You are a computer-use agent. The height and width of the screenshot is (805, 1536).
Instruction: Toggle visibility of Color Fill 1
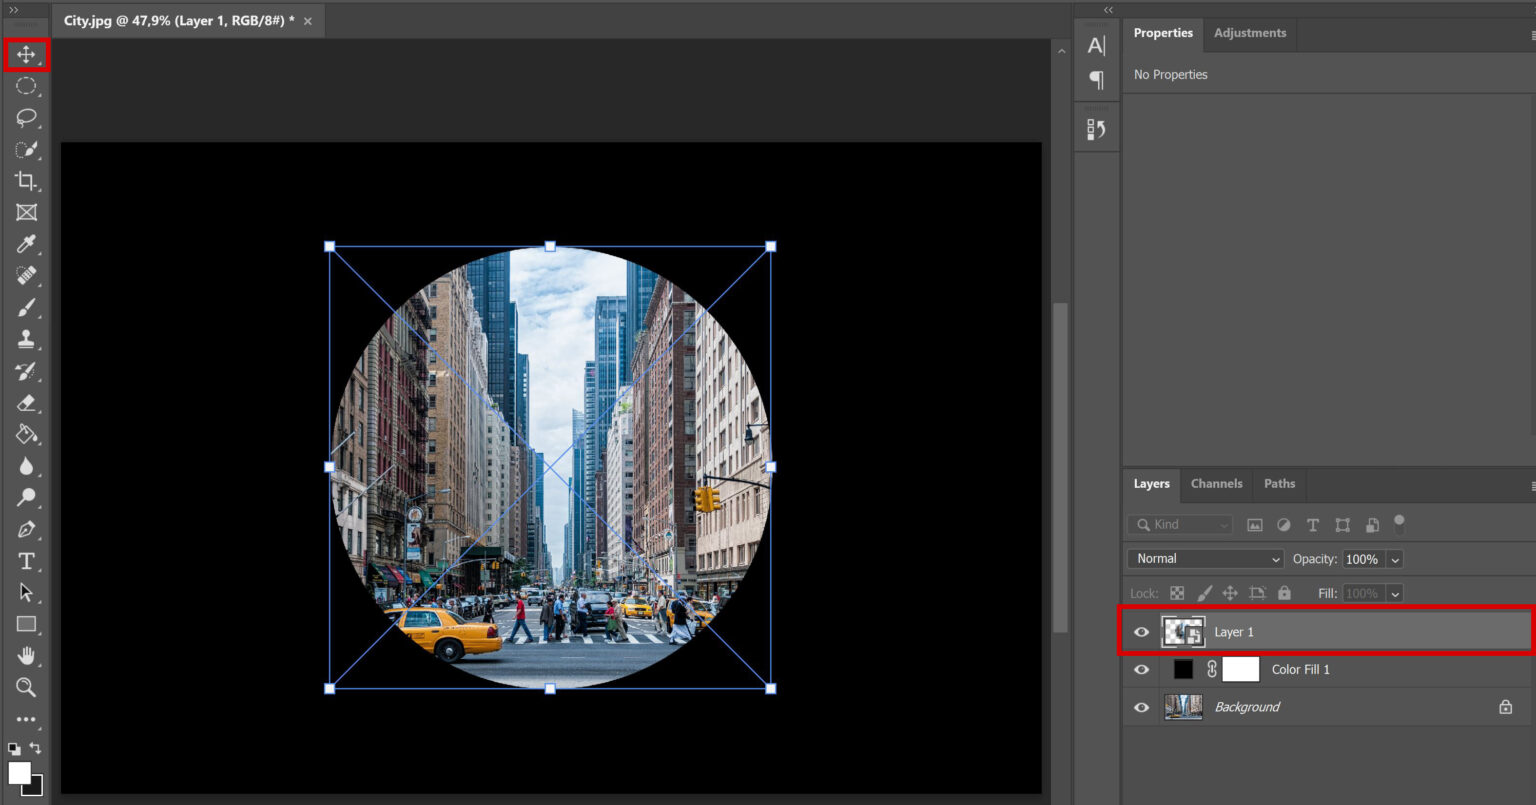pos(1141,669)
